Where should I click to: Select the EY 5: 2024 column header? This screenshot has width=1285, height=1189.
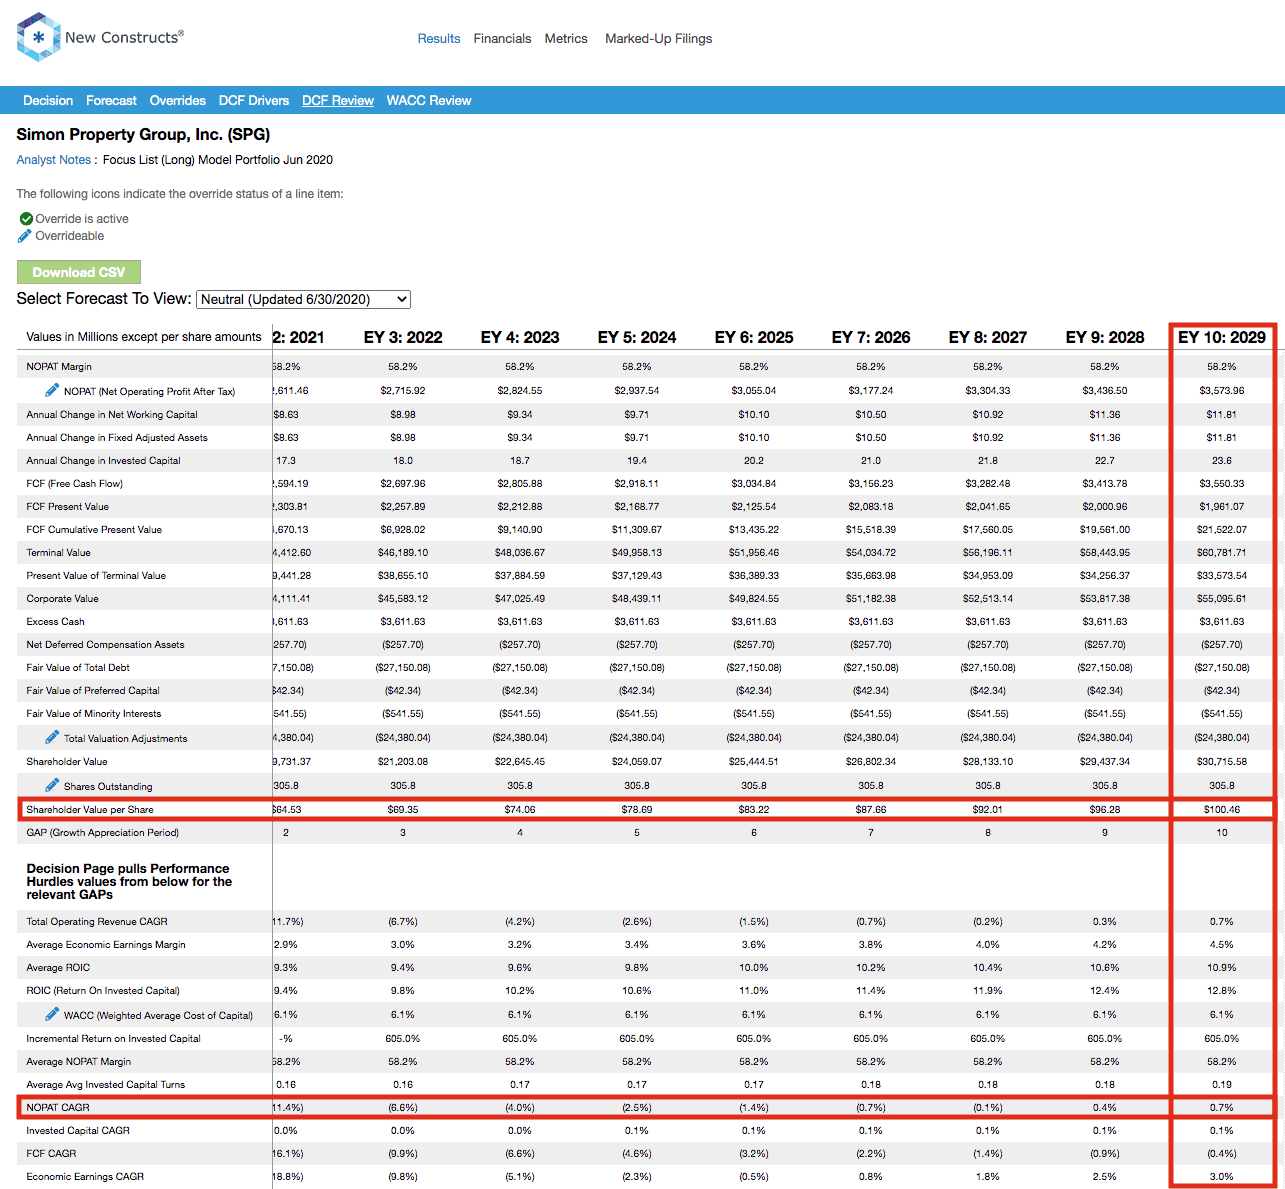[x=637, y=338]
